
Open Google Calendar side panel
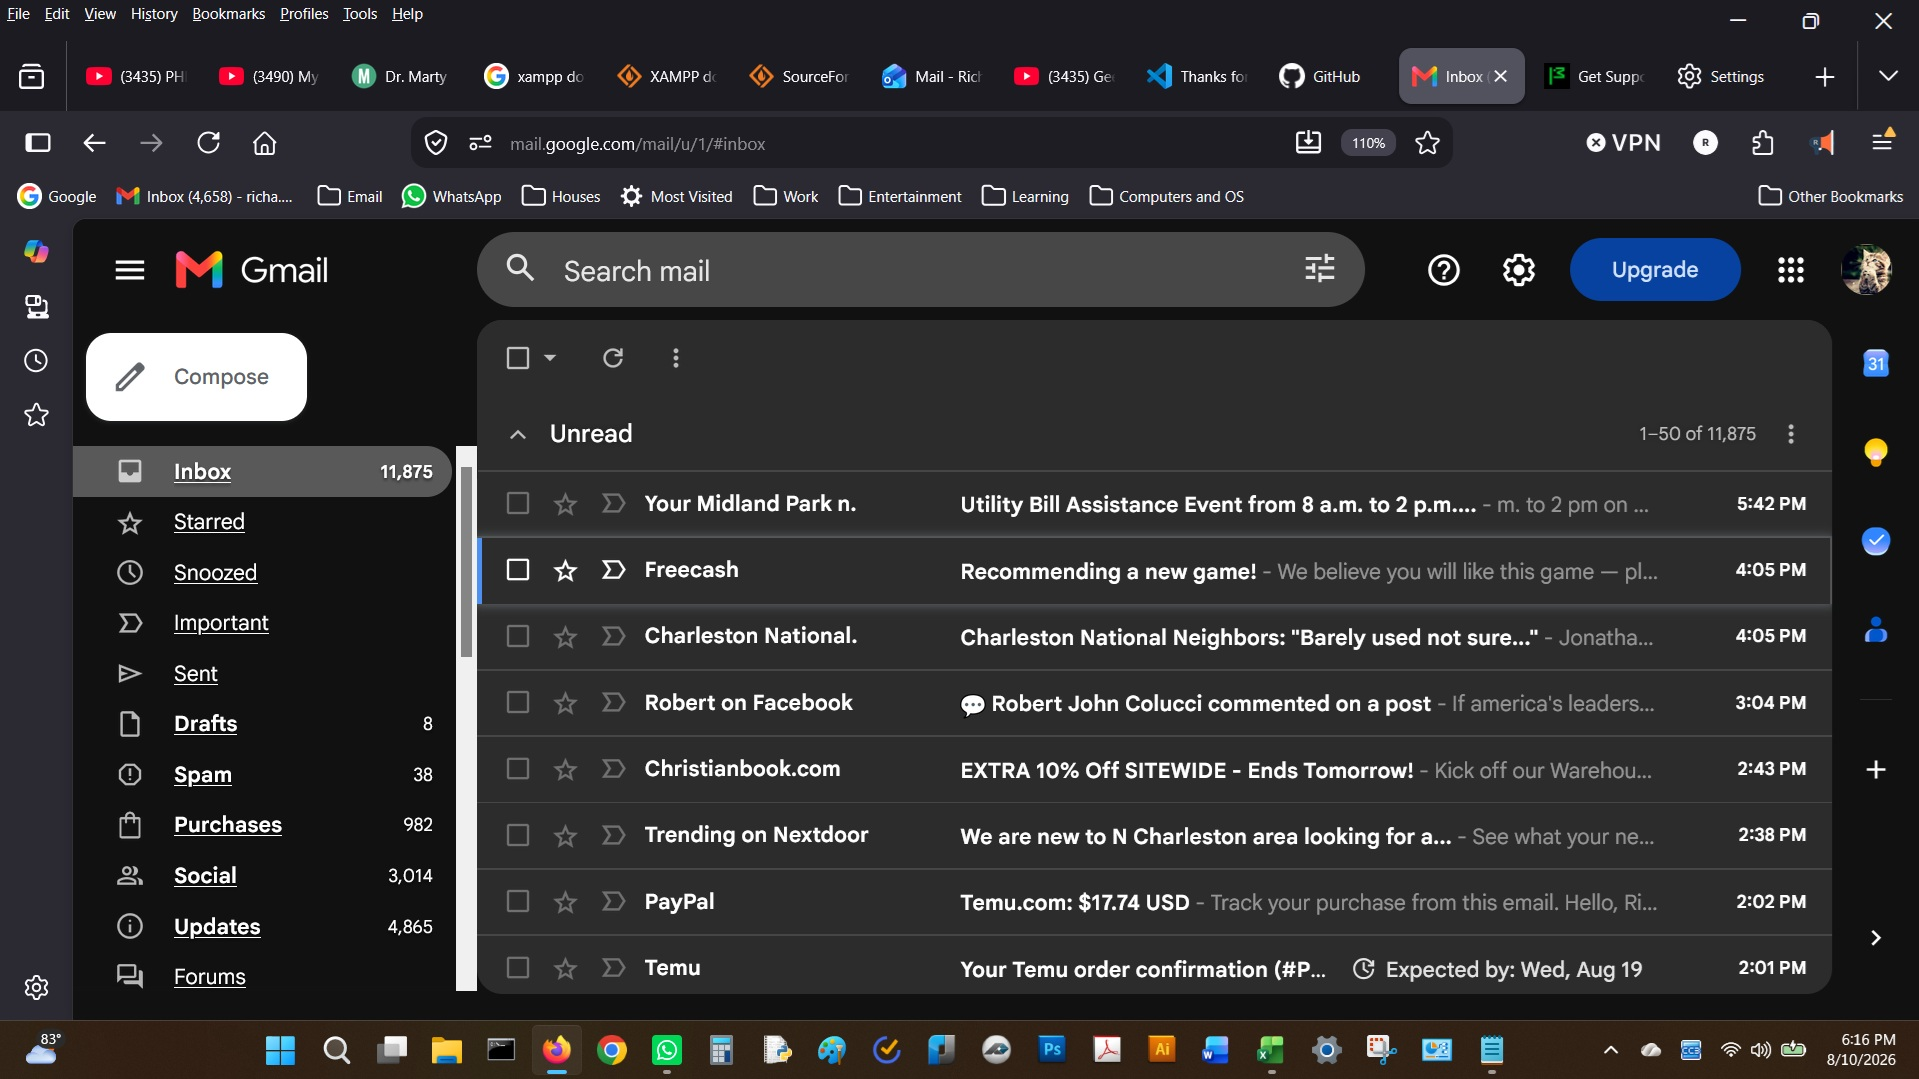point(1876,363)
